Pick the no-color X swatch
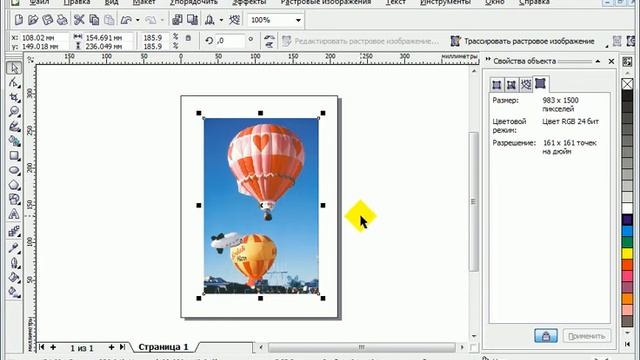 tap(627, 84)
